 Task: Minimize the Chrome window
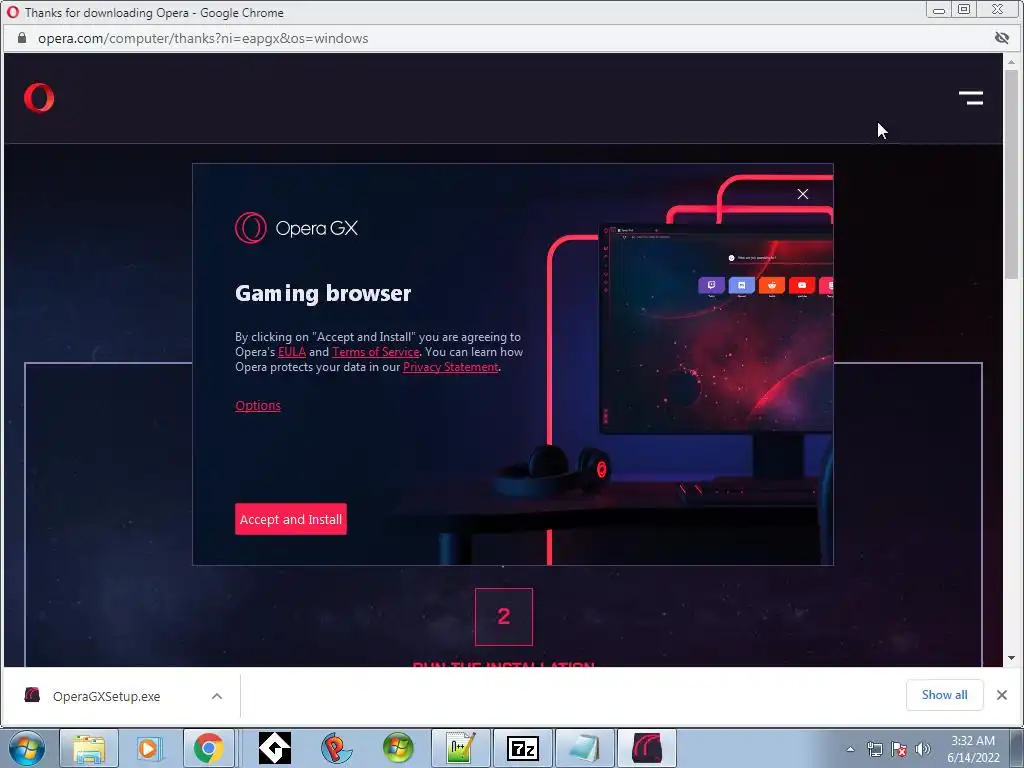click(938, 10)
